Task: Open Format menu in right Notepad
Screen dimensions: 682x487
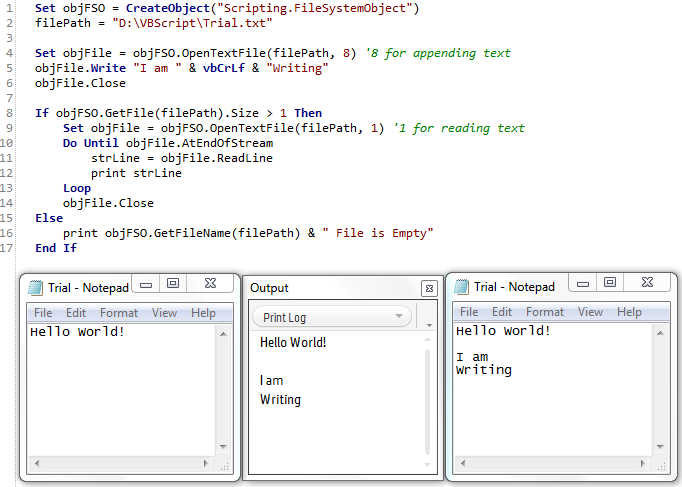Action: click(545, 312)
